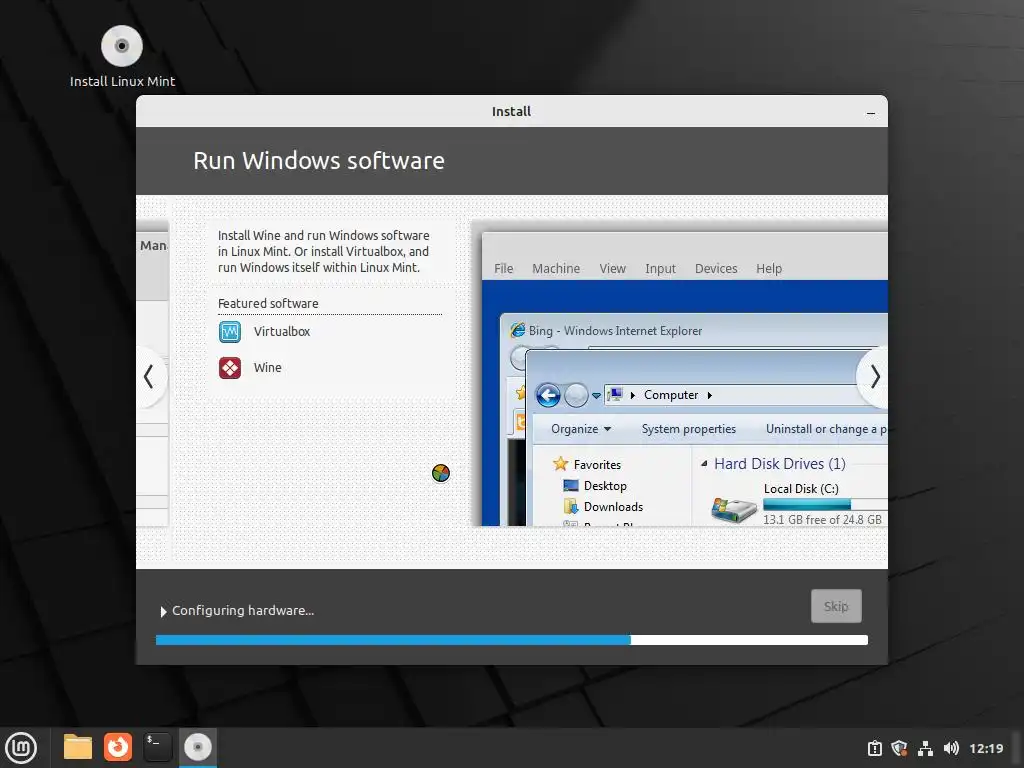The height and width of the screenshot is (768, 1024).
Task: Open the network connections tray icon
Action: pyautogui.click(x=925, y=748)
